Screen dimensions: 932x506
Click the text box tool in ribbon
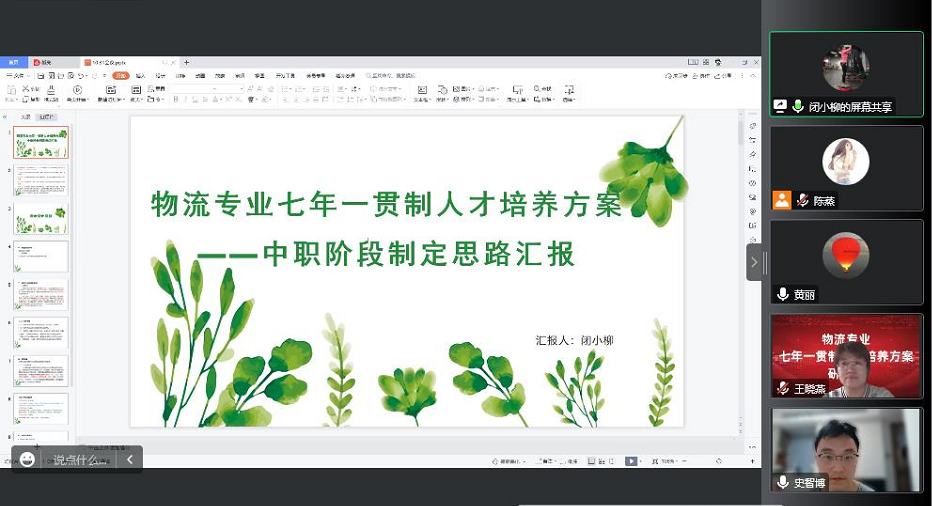[422, 90]
